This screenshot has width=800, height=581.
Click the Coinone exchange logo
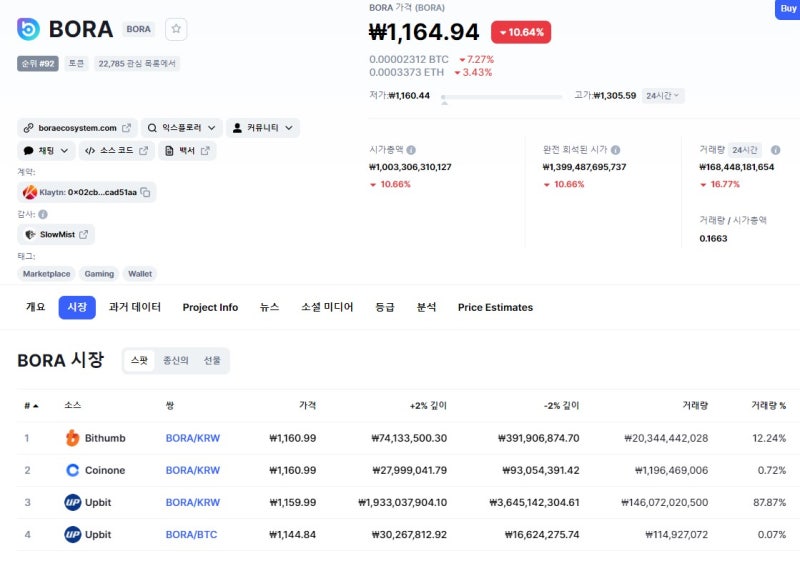(x=72, y=470)
